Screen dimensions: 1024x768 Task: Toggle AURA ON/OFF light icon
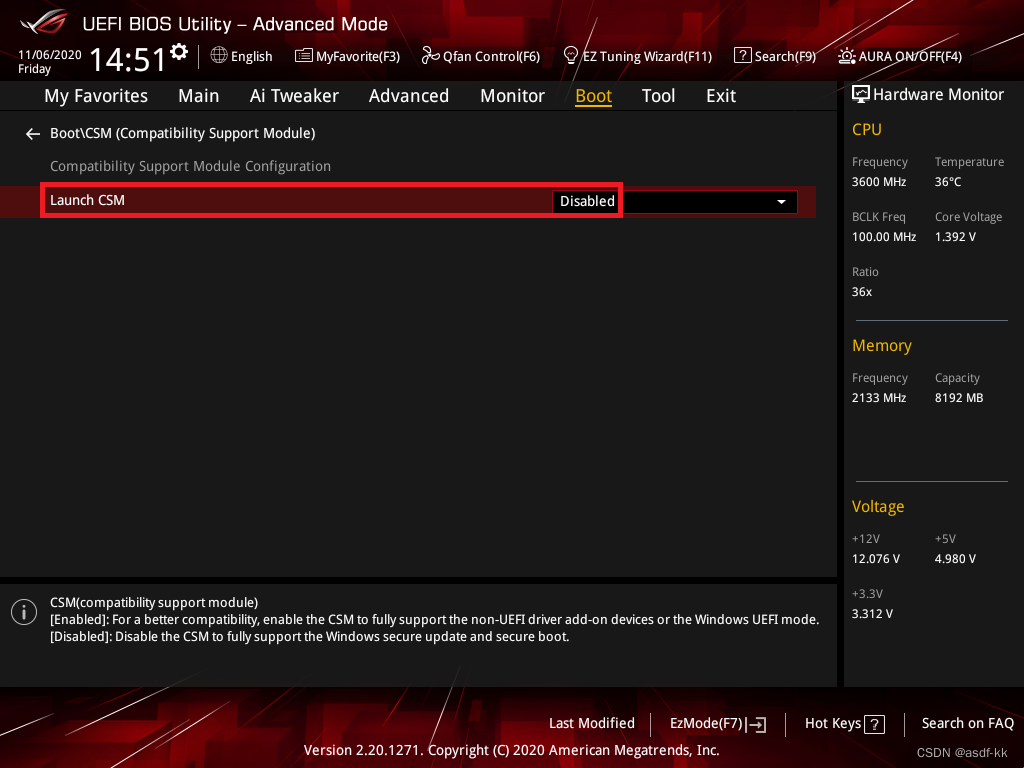(847, 56)
